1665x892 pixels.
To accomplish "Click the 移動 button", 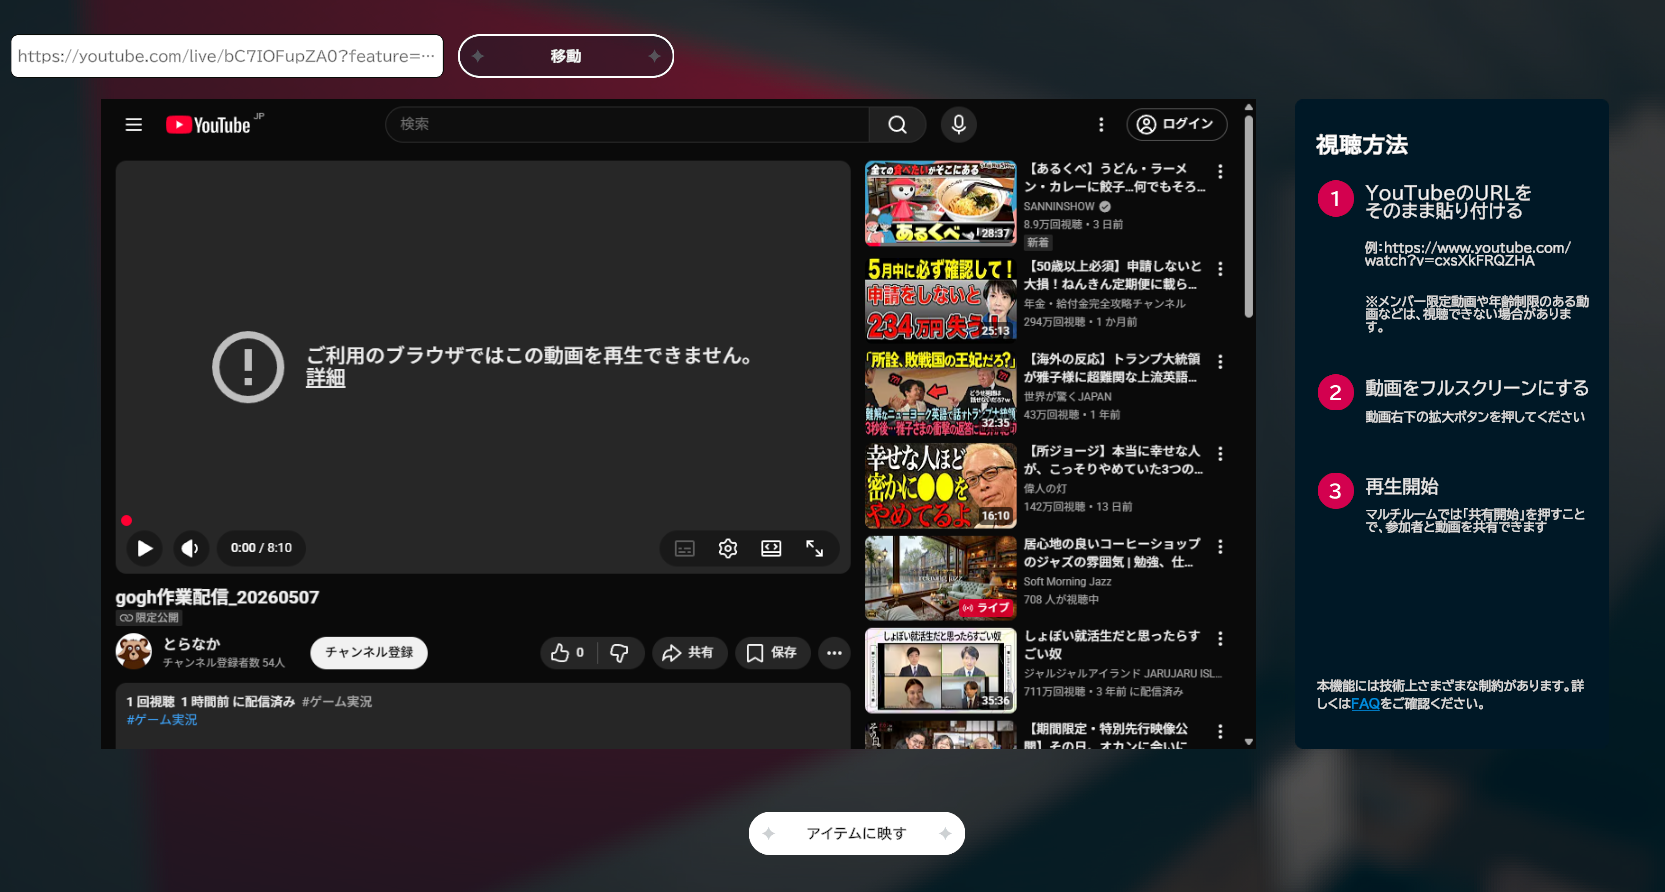I will click(566, 56).
